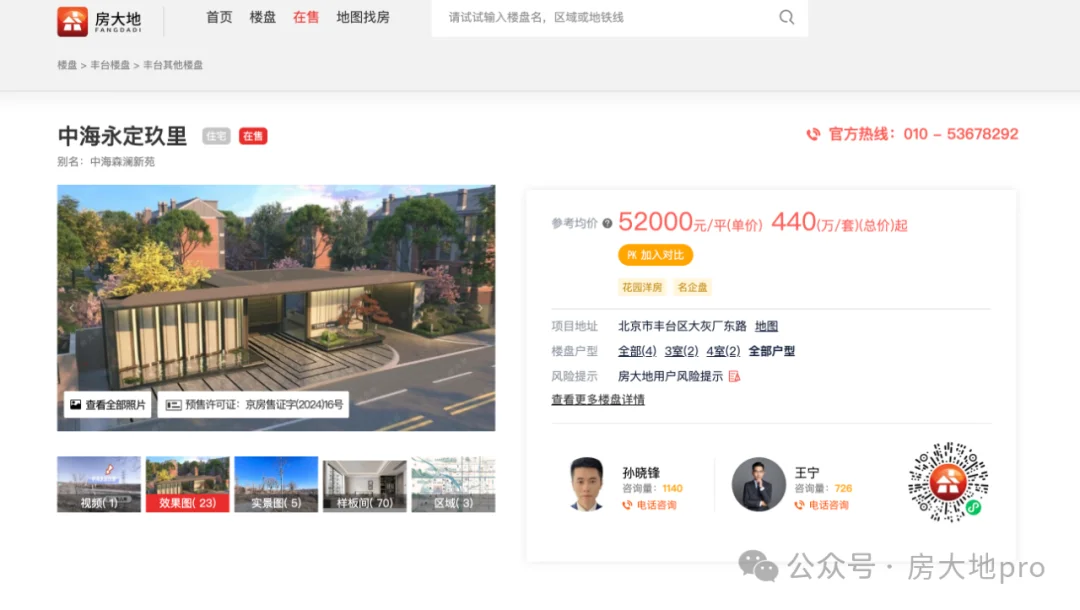The width and height of the screenshot is (1080, 610).
Task: Open the 地图 link beside address
Action: point(767,326)
